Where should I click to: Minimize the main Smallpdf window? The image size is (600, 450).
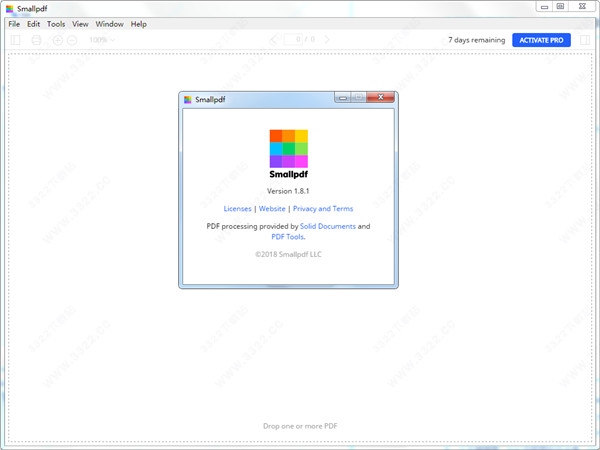pyautogui.click(x=545, y=7)
